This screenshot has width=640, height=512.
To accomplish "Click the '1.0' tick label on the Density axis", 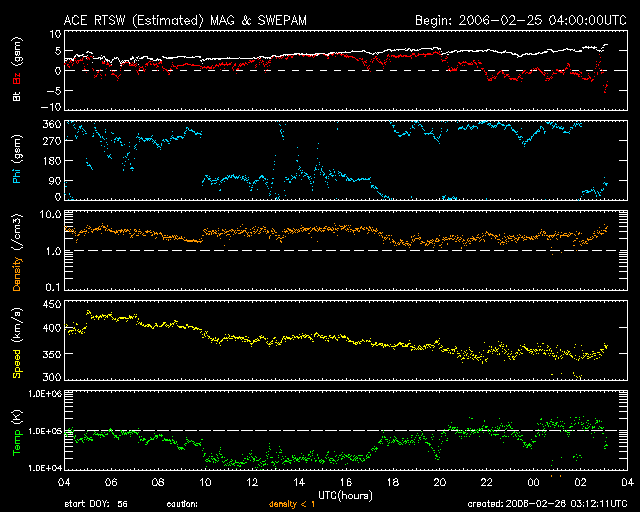I will pyautogui.click(x=53, y=251).
